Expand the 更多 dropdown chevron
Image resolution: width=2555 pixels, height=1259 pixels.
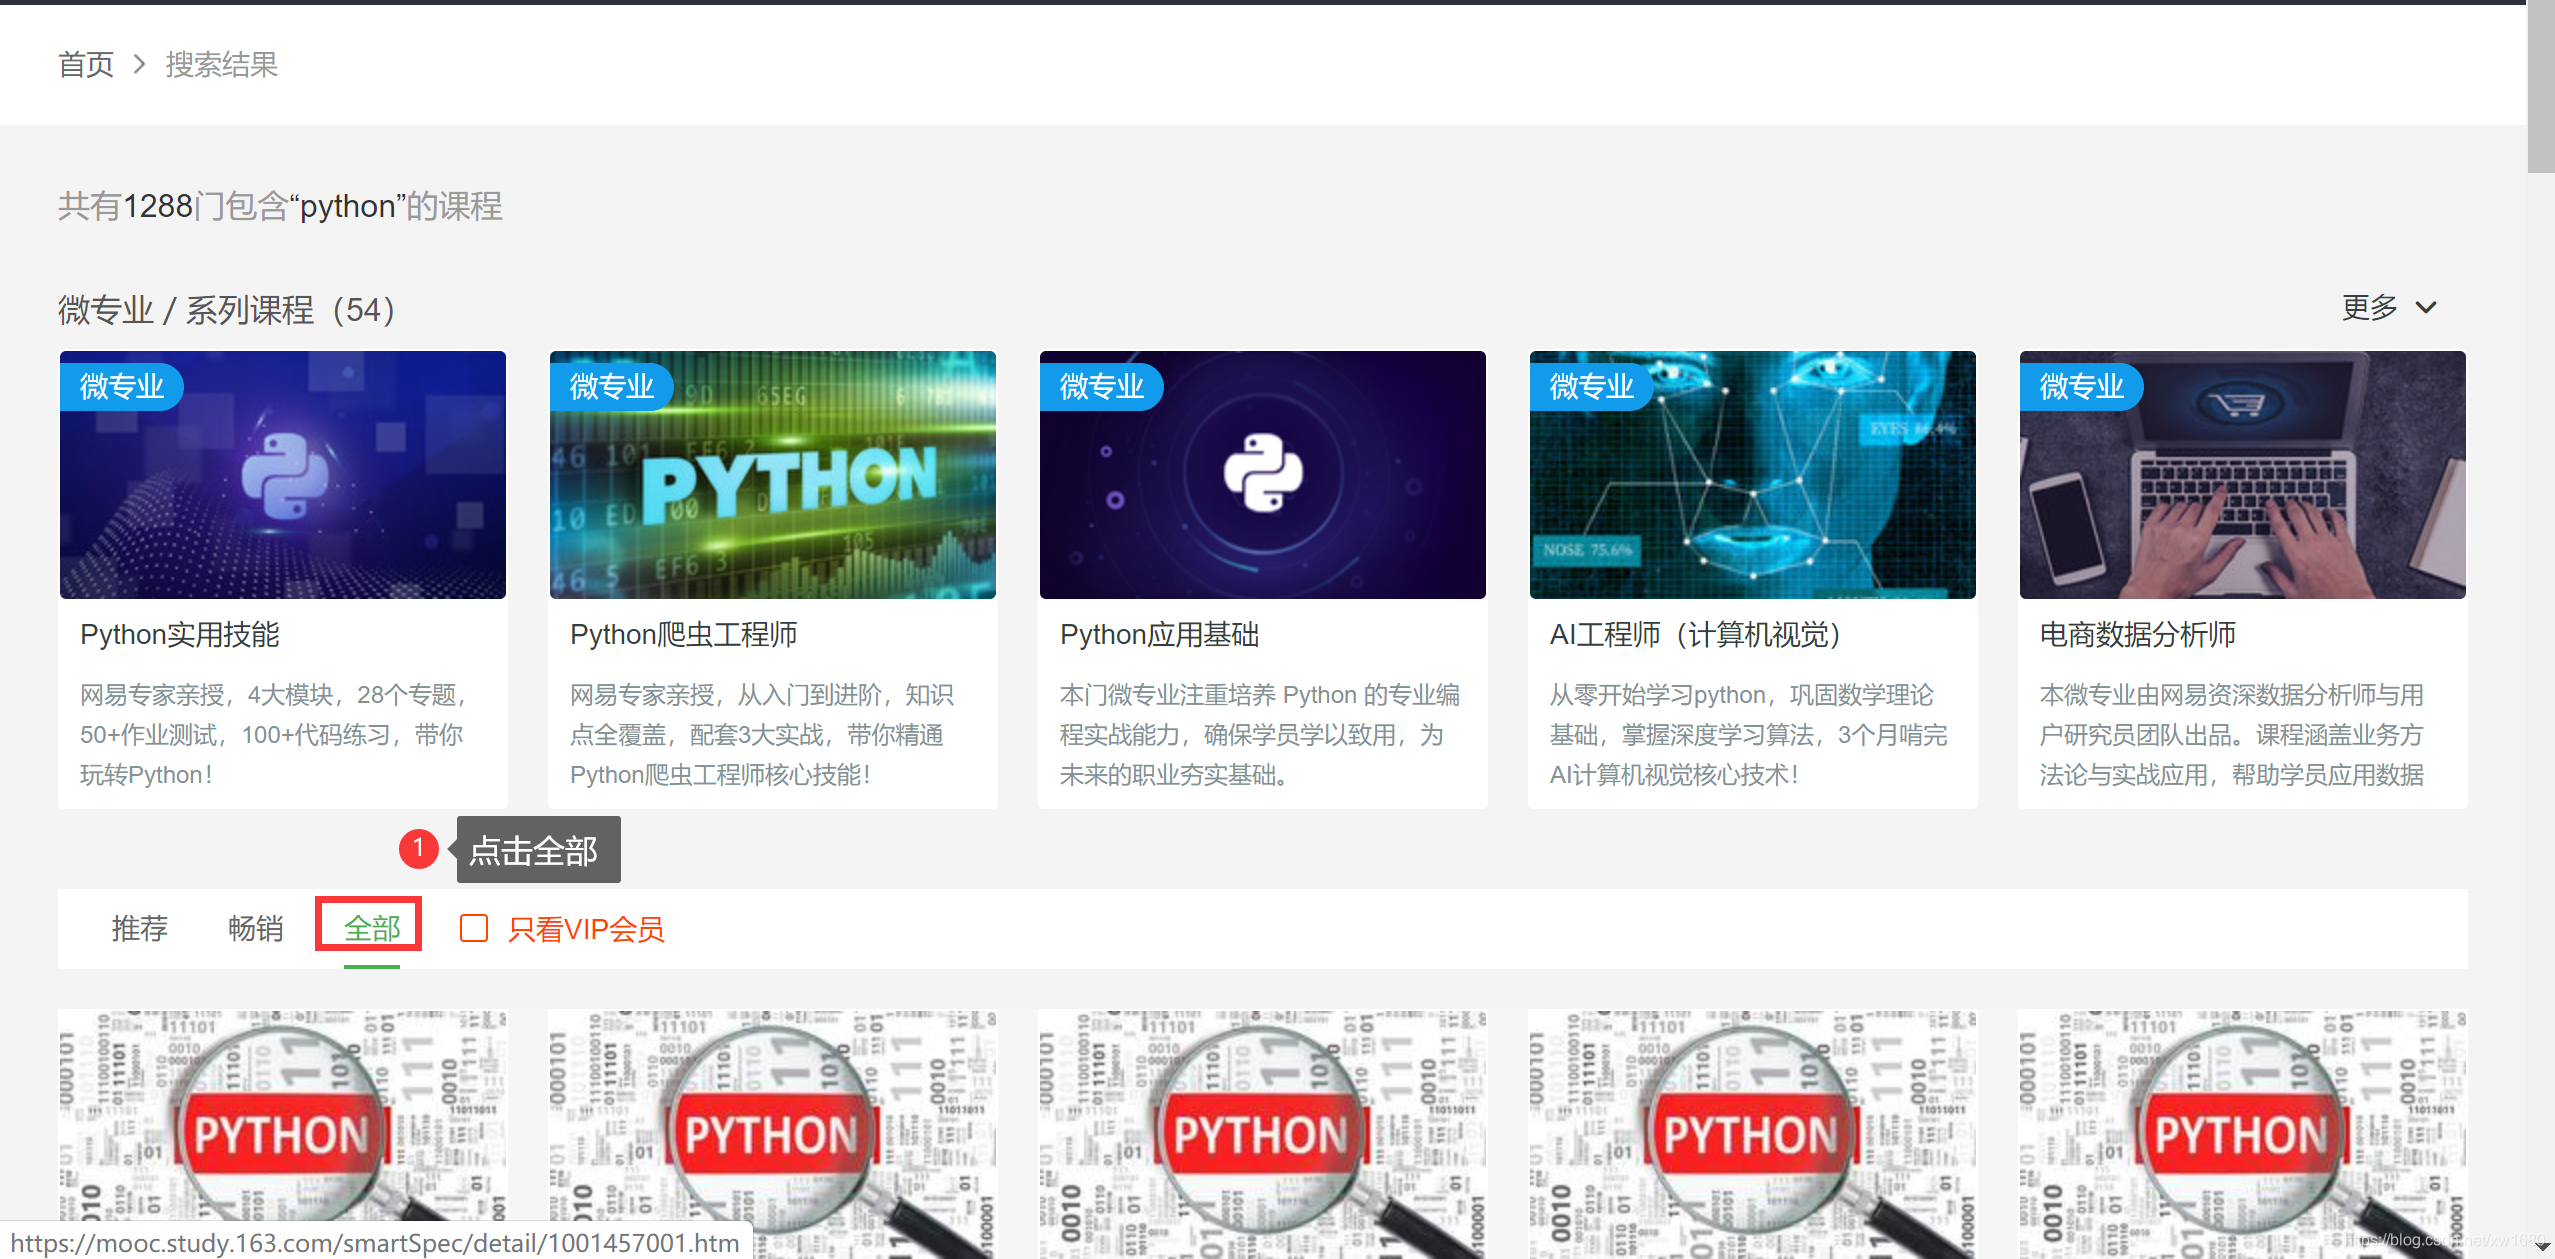click(x=2426, y=307)
